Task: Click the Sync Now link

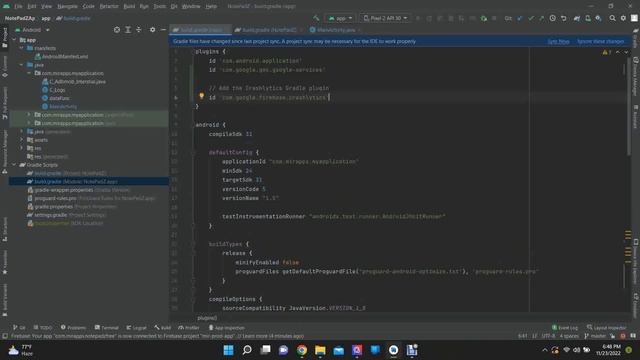Action: click(558, 41)
